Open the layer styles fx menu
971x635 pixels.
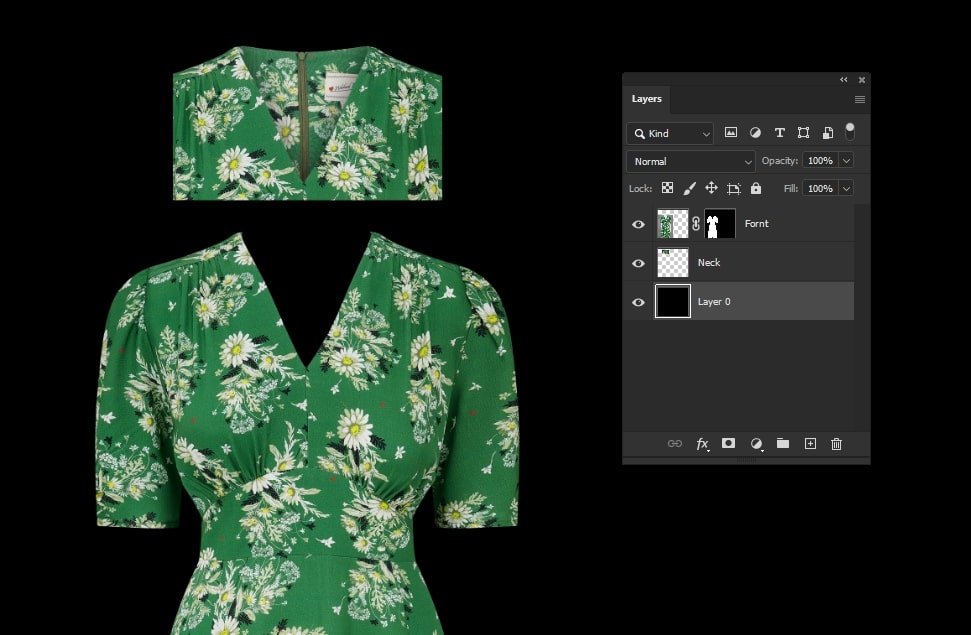pos(702,443)
